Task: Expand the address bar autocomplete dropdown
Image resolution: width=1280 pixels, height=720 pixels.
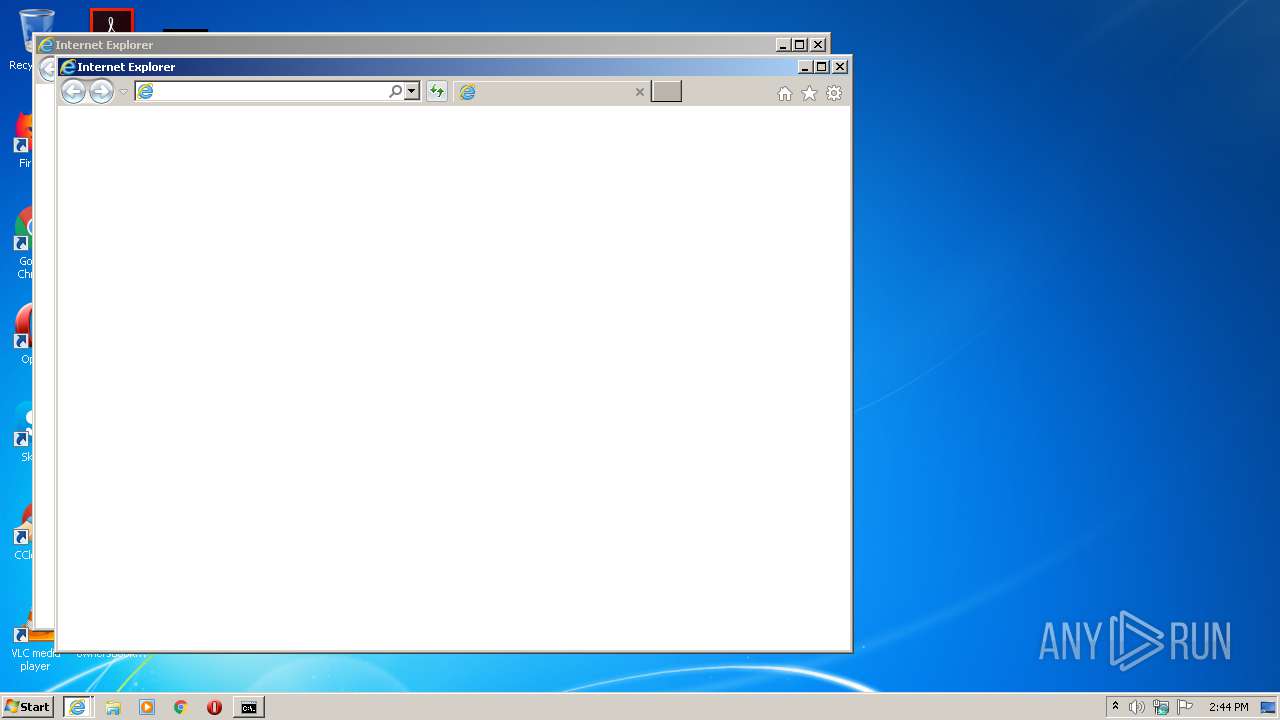Action: (x=411, y=92)
